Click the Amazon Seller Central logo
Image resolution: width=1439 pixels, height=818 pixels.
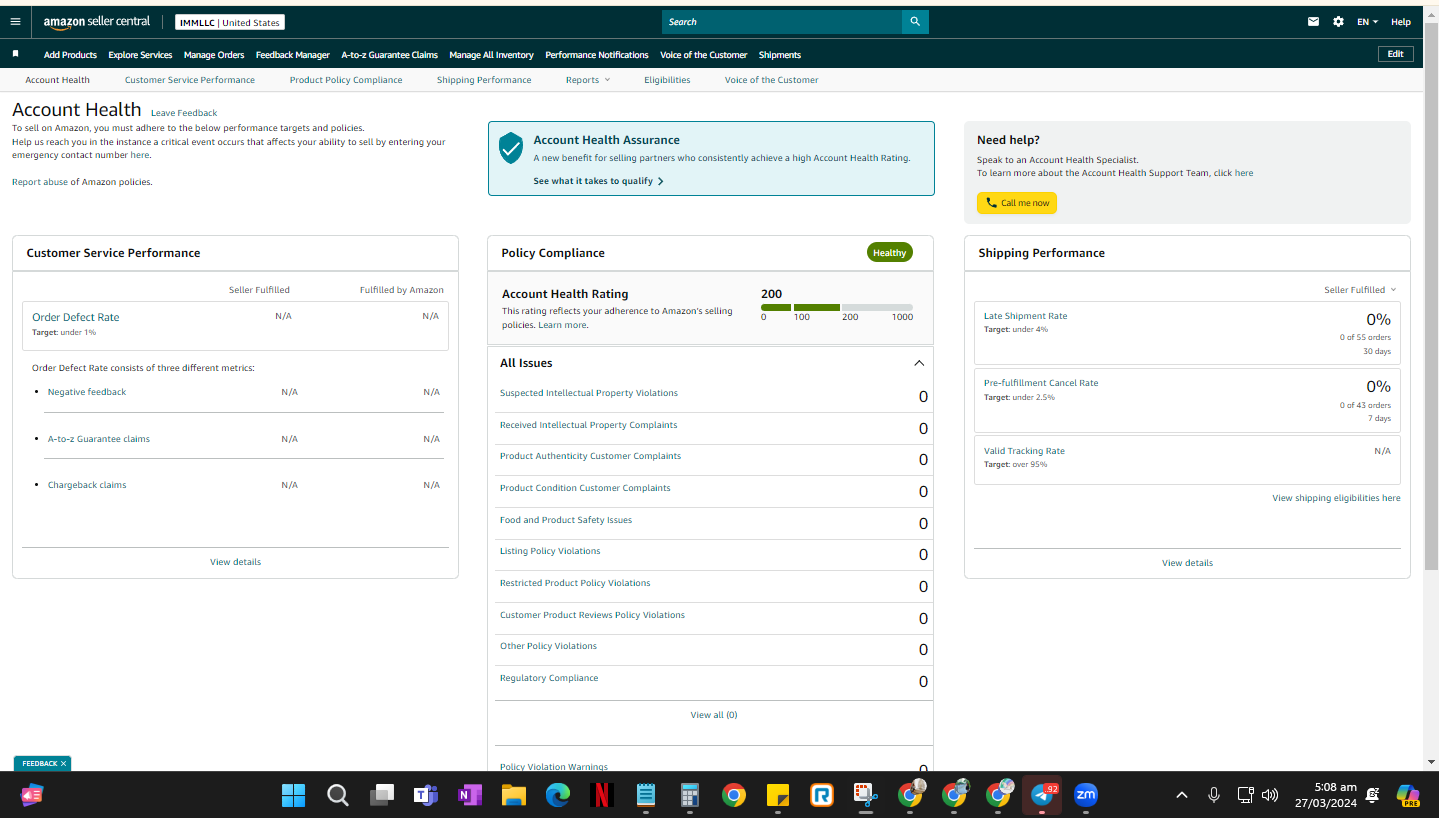pyautogui.click(x=97, y=22)
